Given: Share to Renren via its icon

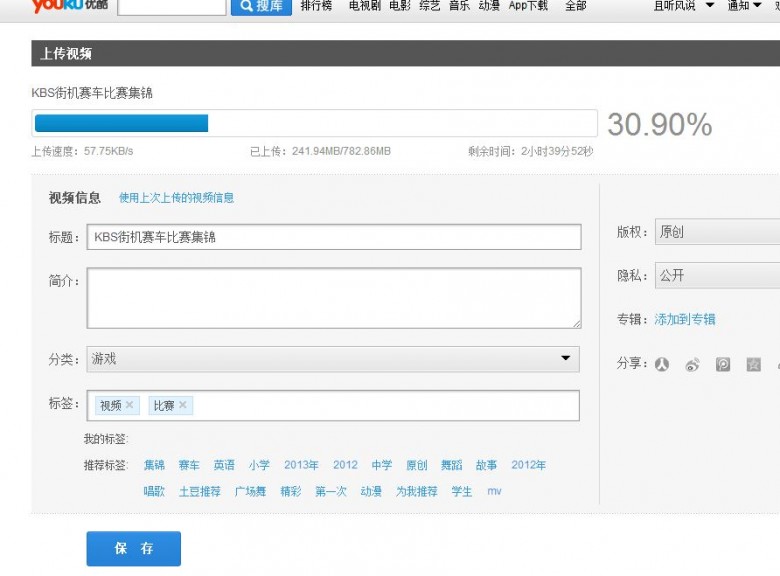Looking at the screenshot, I should click(x=661, y=365).
